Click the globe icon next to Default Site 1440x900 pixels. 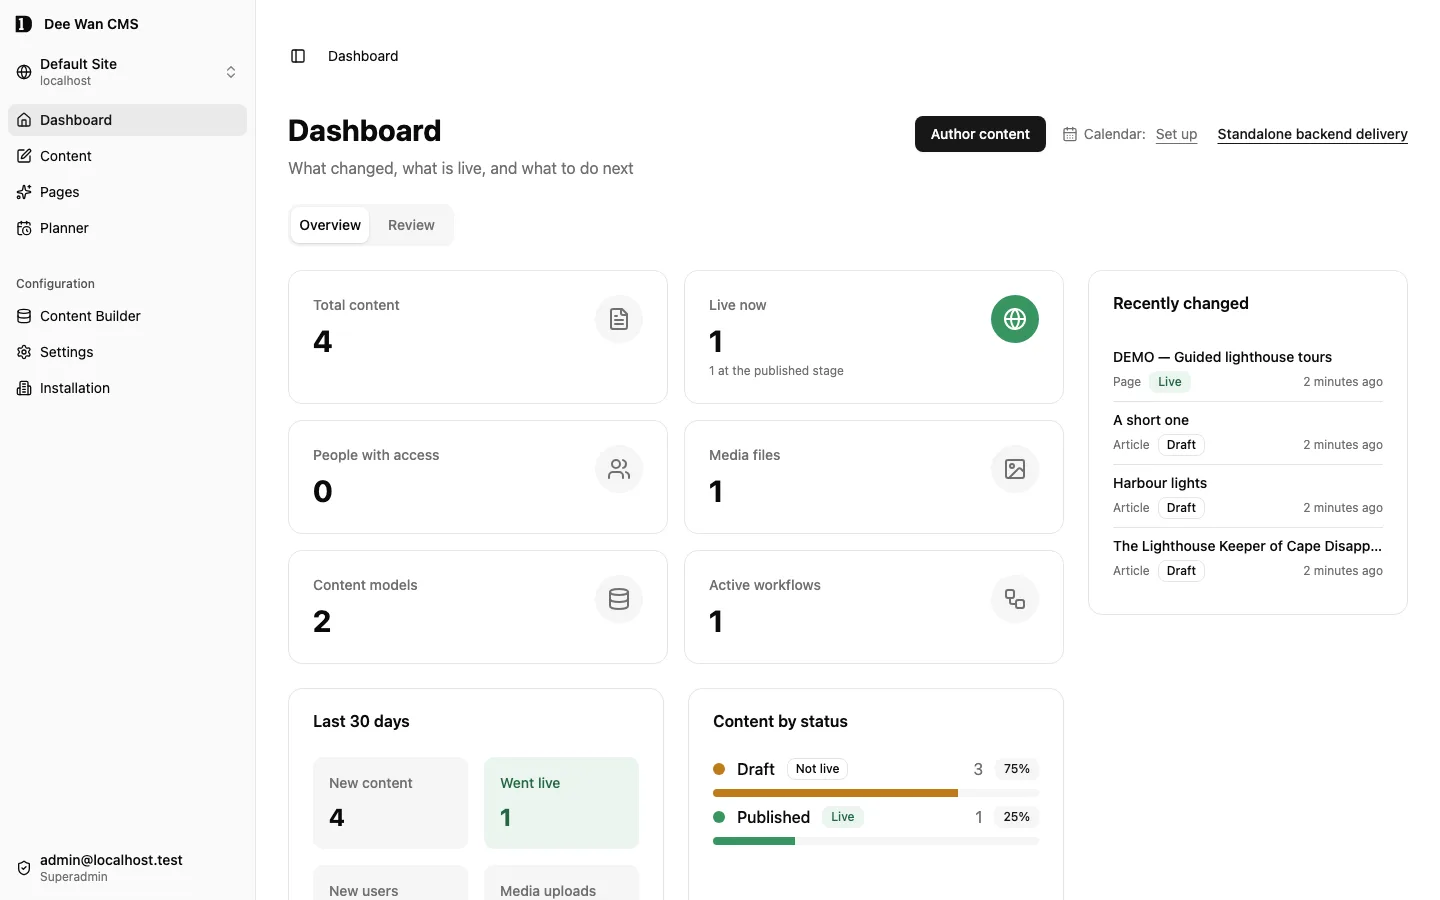pyautogui.click(x=24, y=72)
